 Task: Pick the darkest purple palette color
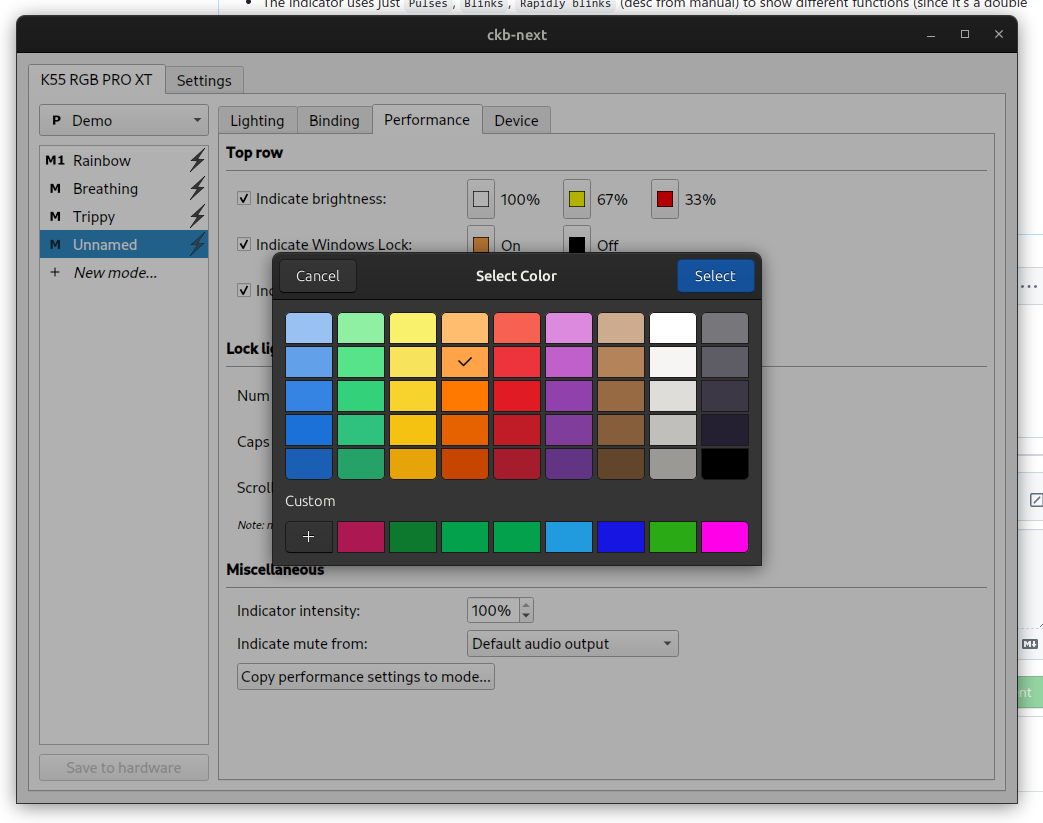click(x=569, y=464)
